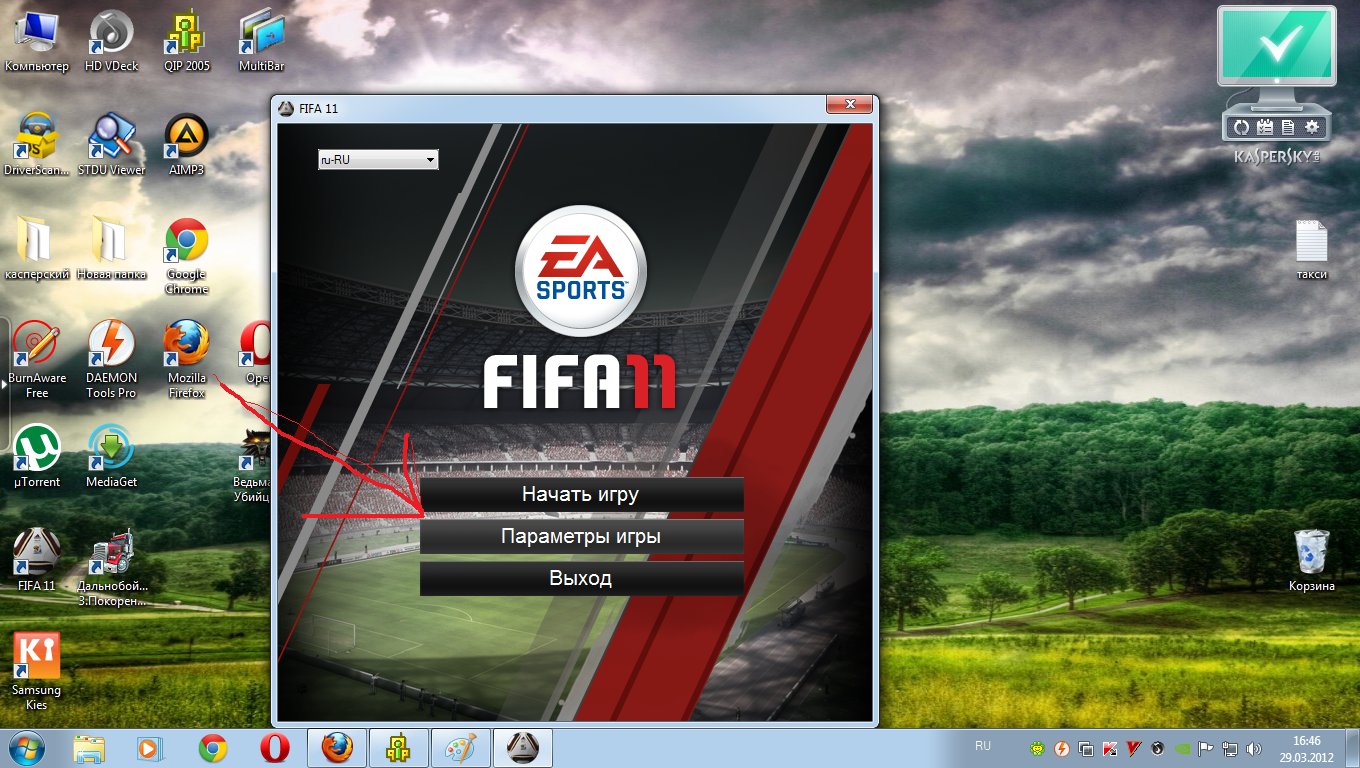Open Kaspersky gadget settings gear
The width and height of the screenshot is (1360, 768).
tap(1312, 127)
